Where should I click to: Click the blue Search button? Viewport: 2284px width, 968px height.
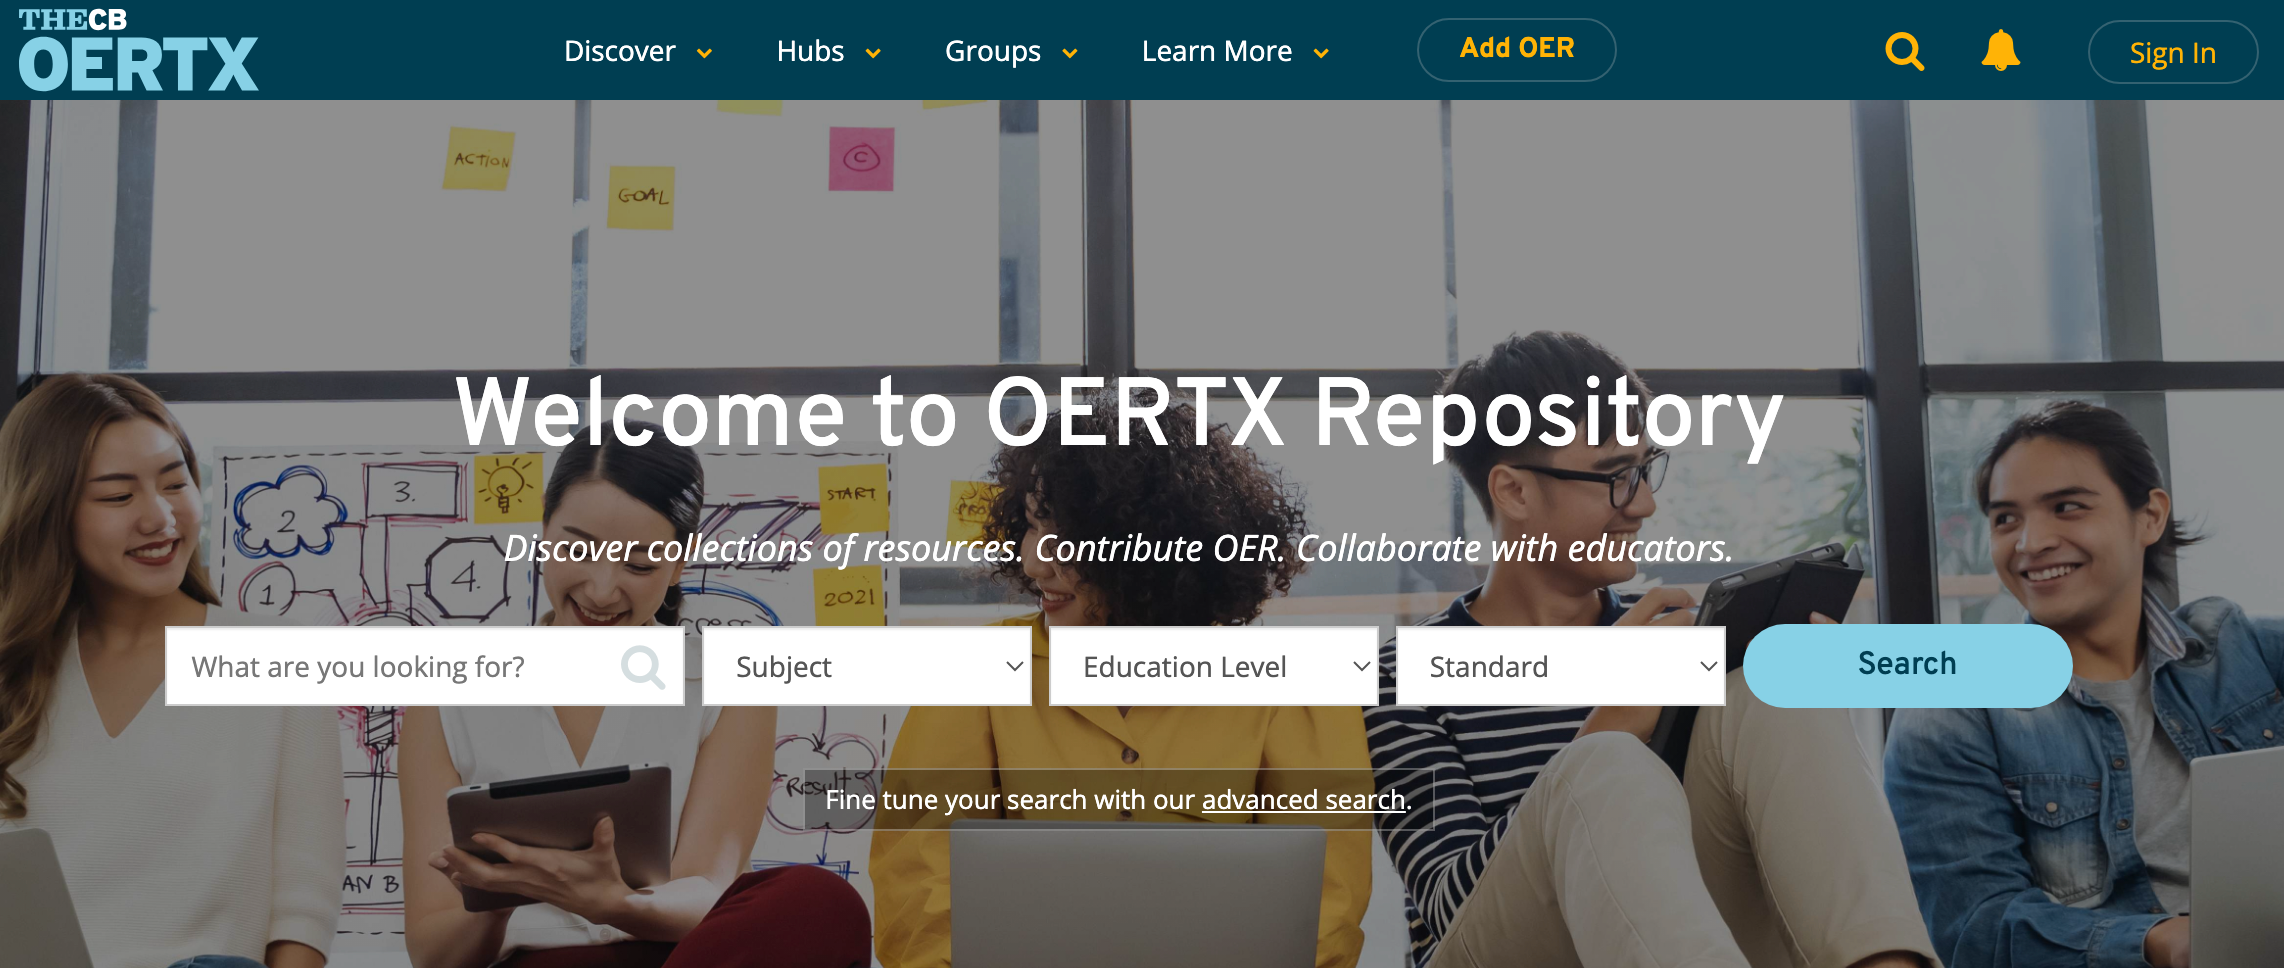coord(1907,665)
